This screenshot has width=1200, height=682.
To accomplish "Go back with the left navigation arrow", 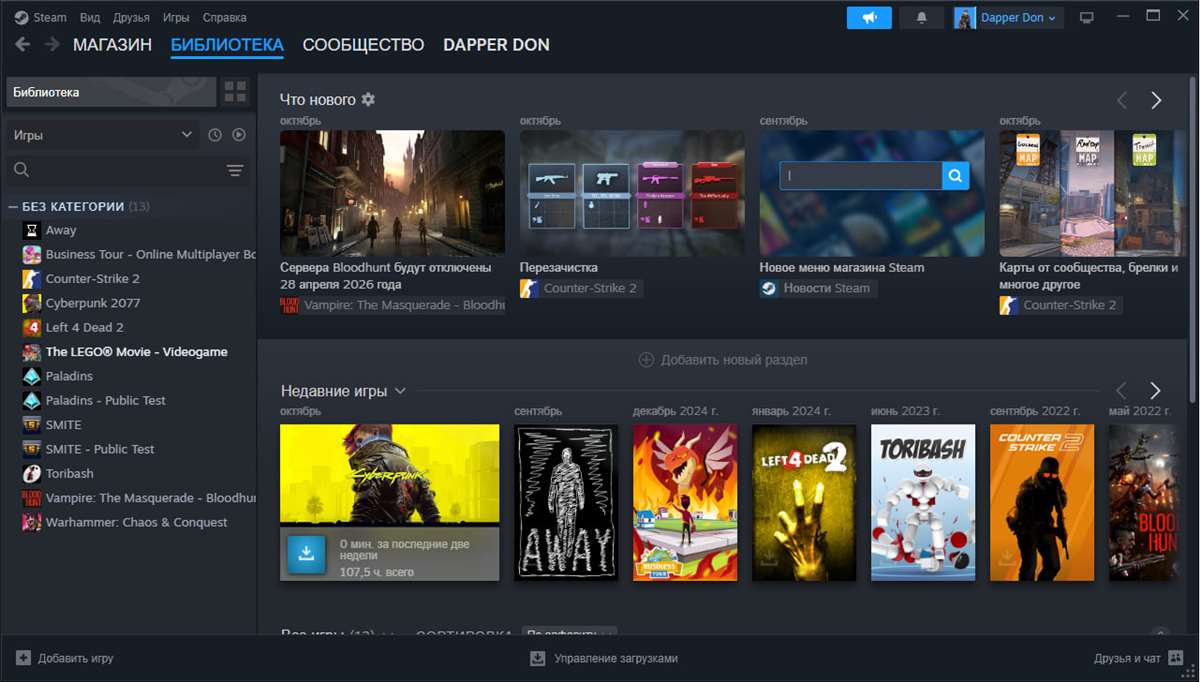I will coord(23,45).
